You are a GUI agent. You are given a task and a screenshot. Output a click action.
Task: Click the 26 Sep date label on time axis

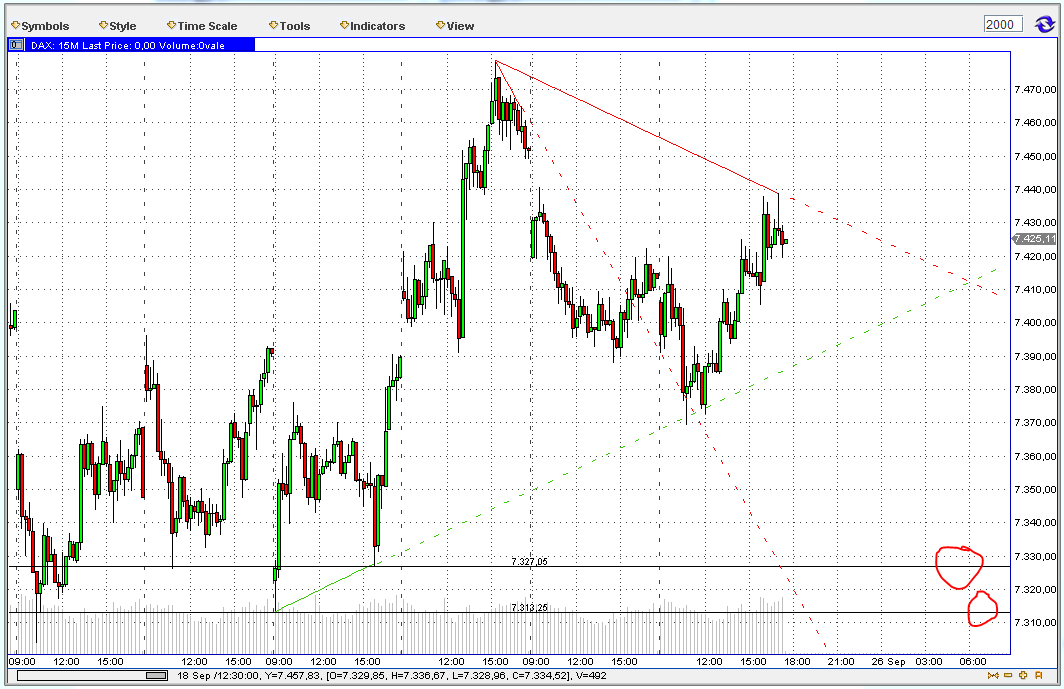click(x=888, y=661)
